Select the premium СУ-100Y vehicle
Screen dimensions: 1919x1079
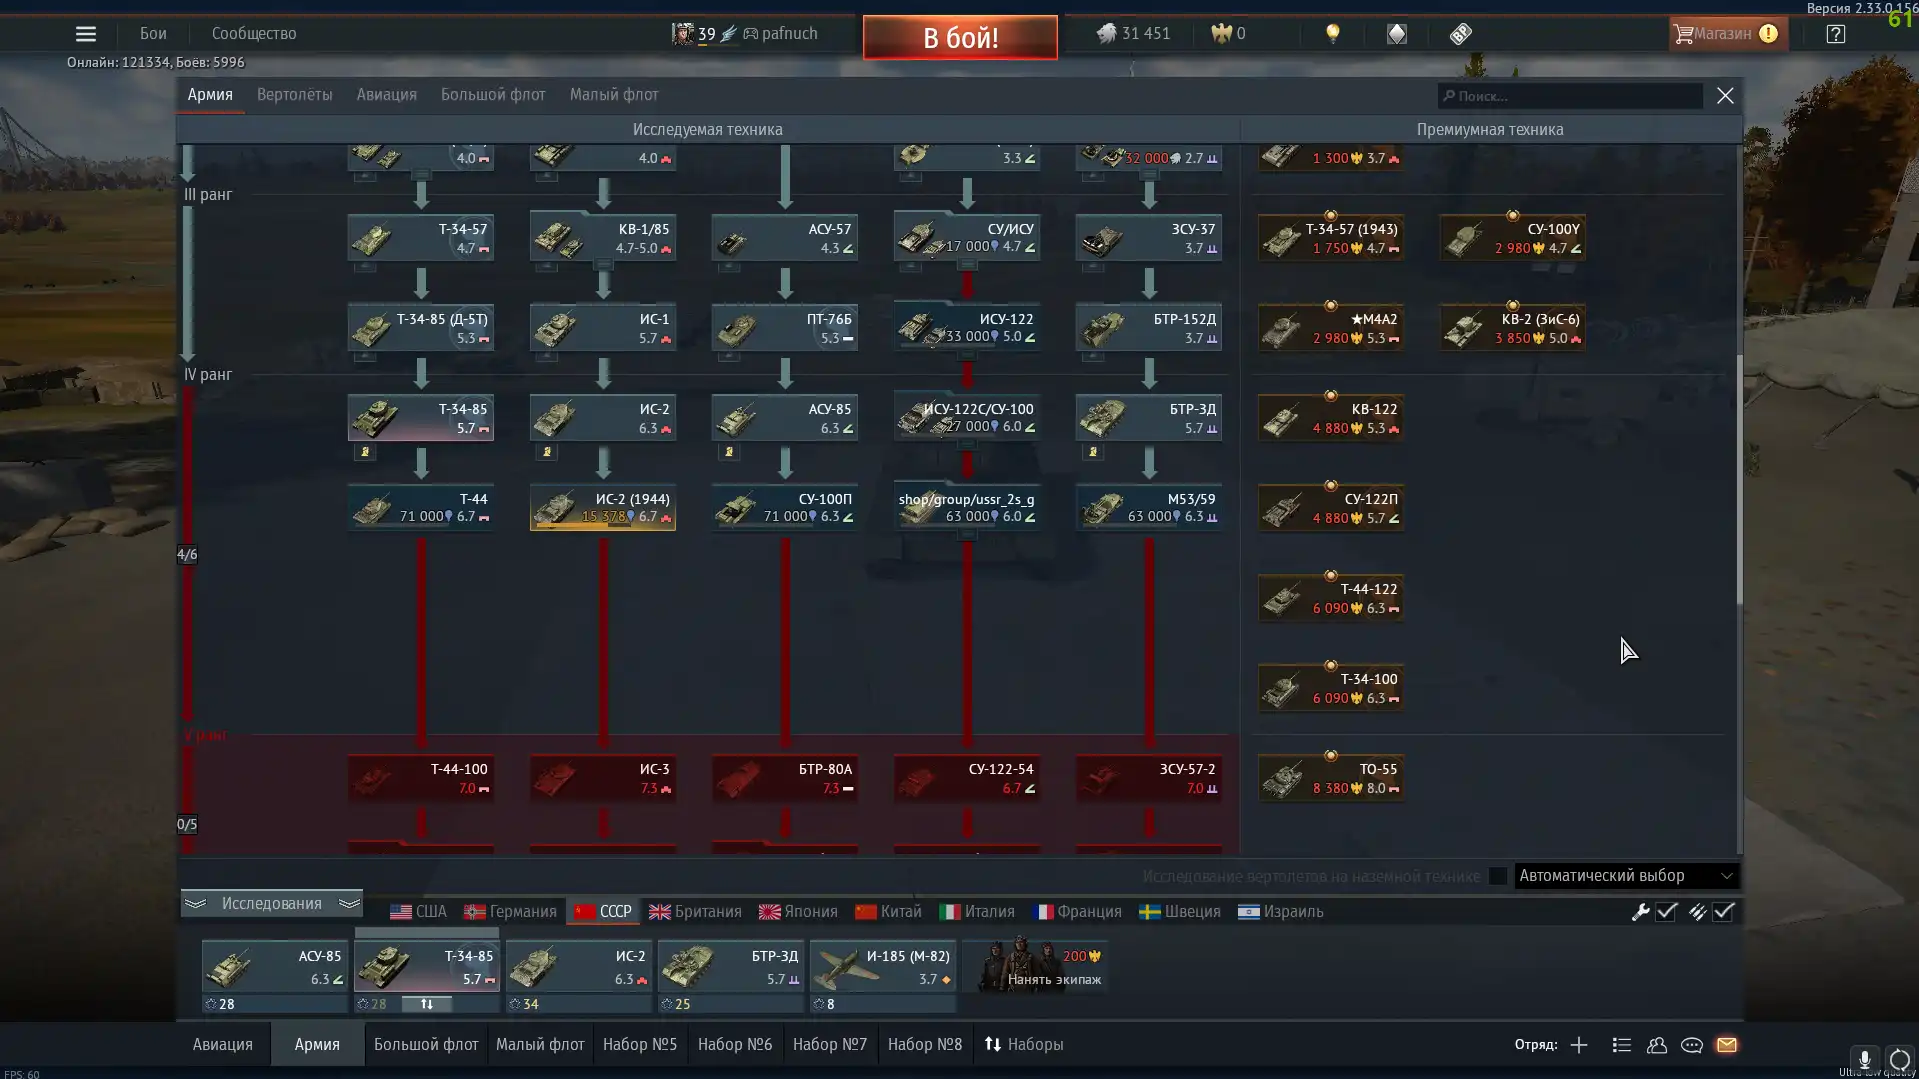(x=1513, y=238)
